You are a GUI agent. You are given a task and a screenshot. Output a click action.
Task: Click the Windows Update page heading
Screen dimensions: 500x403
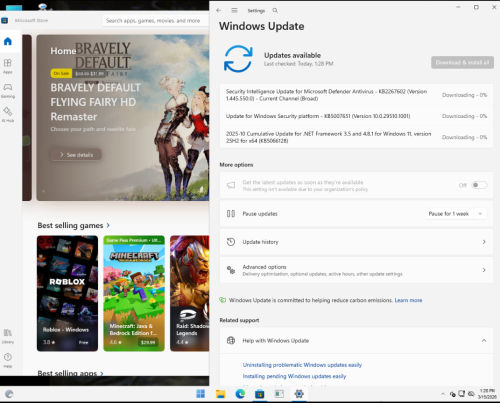(261, 26)
